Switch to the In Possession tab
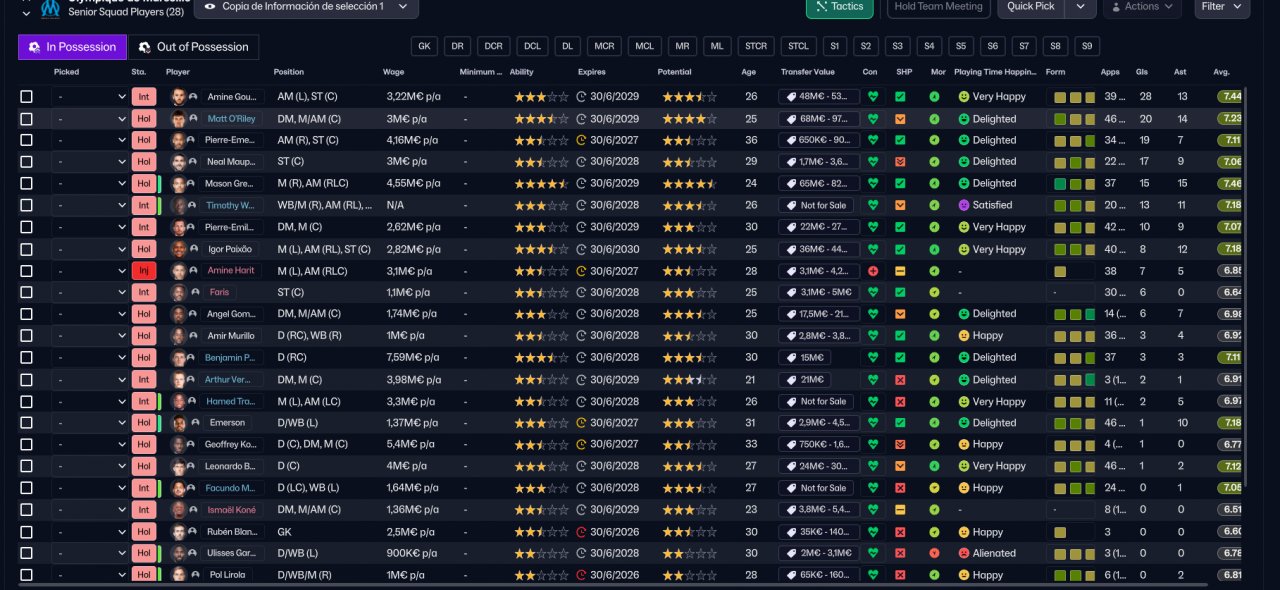The height and width of the screenshot is (590, 1280). pos(73,47)
